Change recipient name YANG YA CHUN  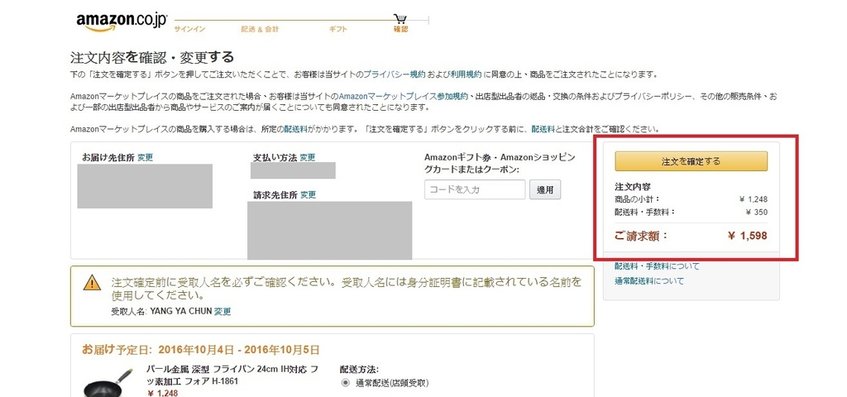coord(223,312)
